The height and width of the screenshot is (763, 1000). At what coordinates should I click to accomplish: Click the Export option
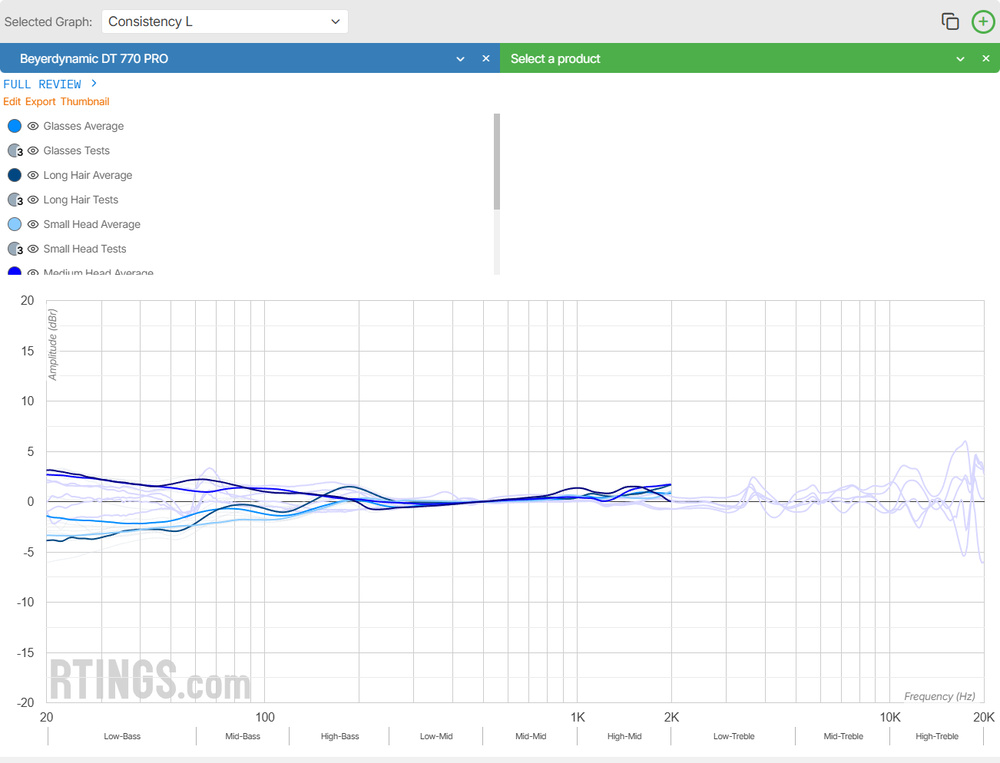[40, 102]
